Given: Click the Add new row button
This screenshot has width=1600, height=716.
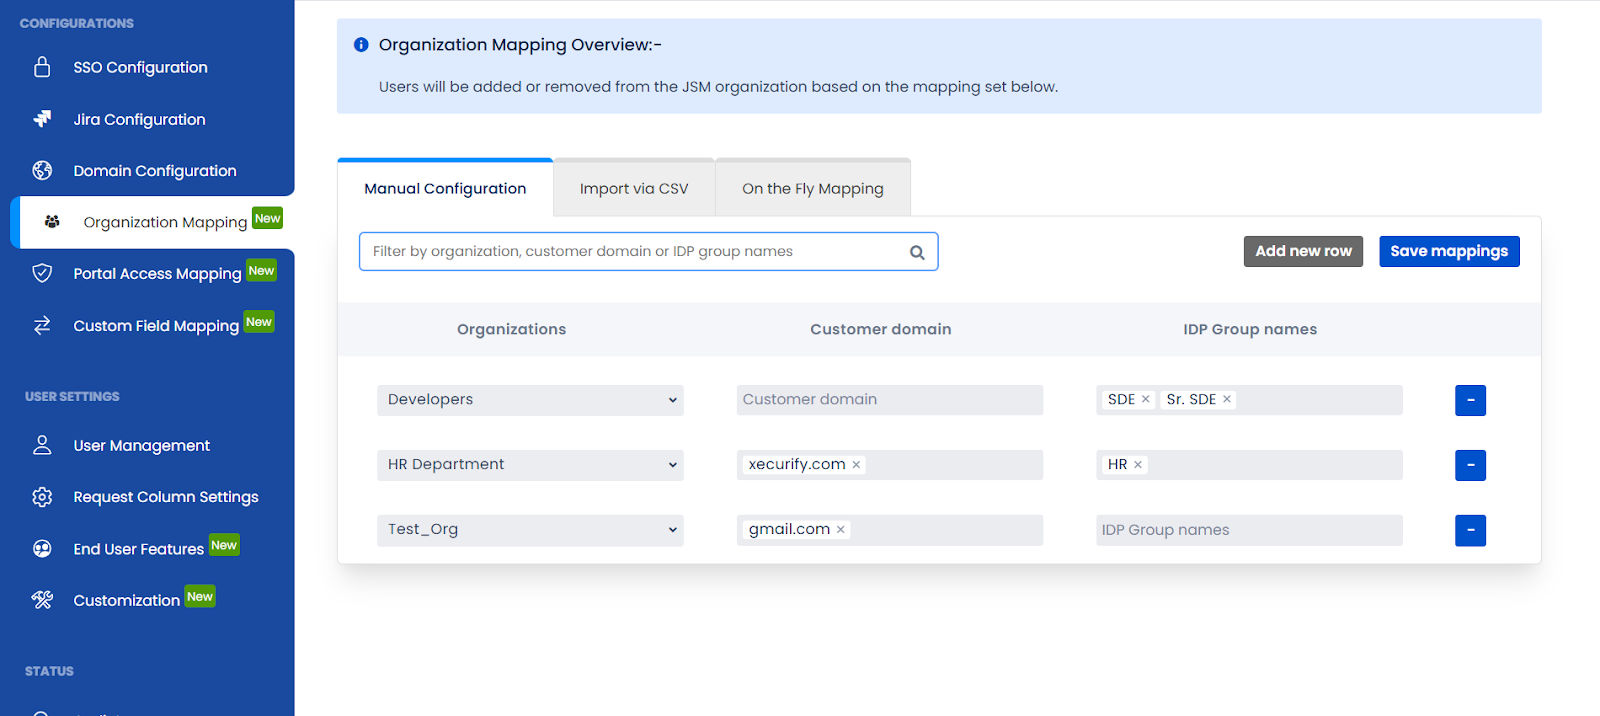Looking at the screenshot, I should pyautogui.click(x=1303, y=251).
